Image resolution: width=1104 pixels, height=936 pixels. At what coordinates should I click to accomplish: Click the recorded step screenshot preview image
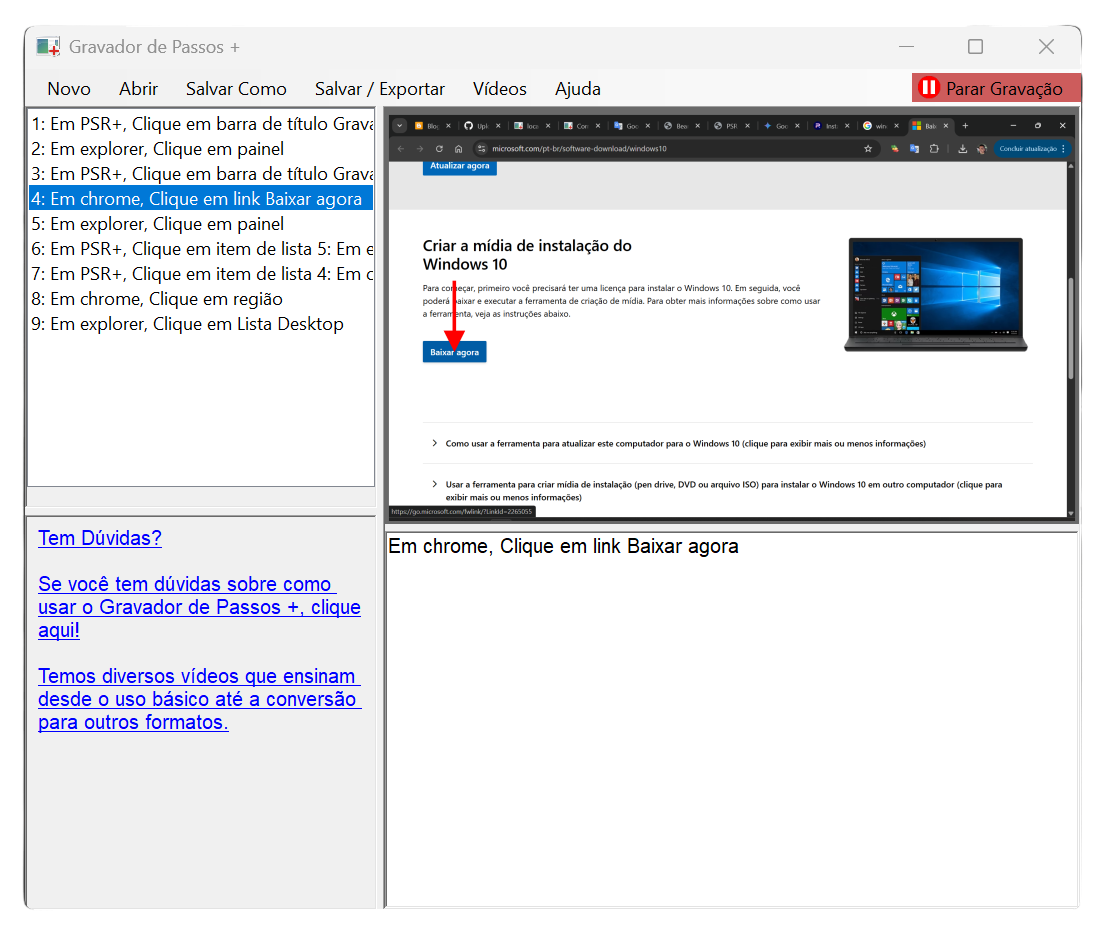(732, 316)
